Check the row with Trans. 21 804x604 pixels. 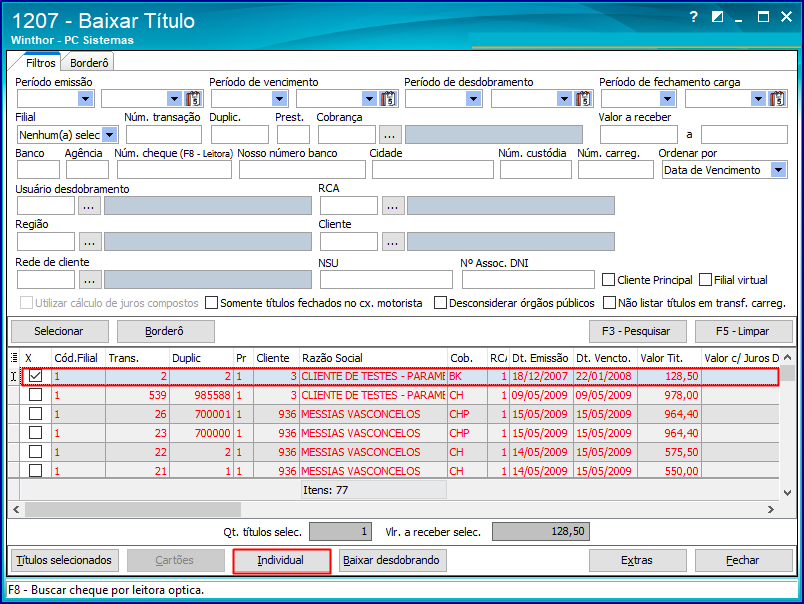coord(35,470)
